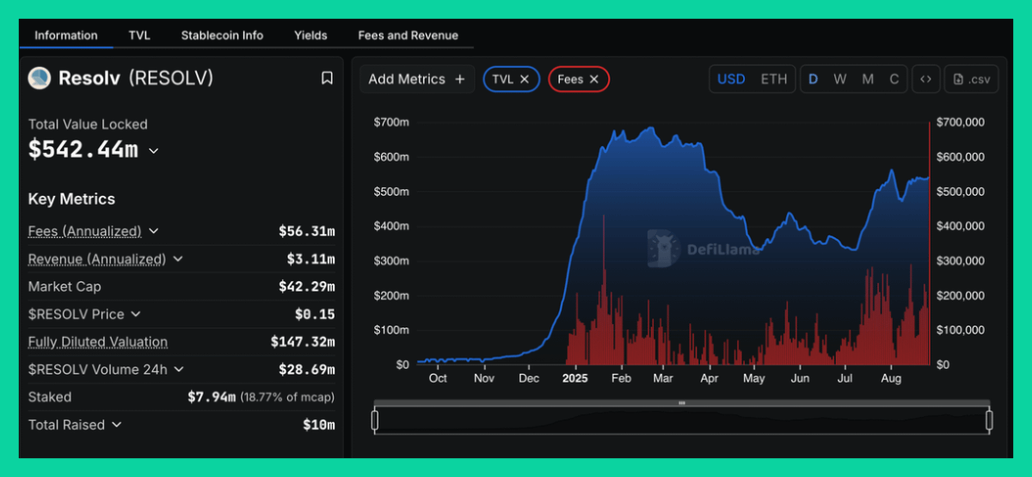Open the embed code icon
1032x477 pixels.
click(x=925, y=79)
